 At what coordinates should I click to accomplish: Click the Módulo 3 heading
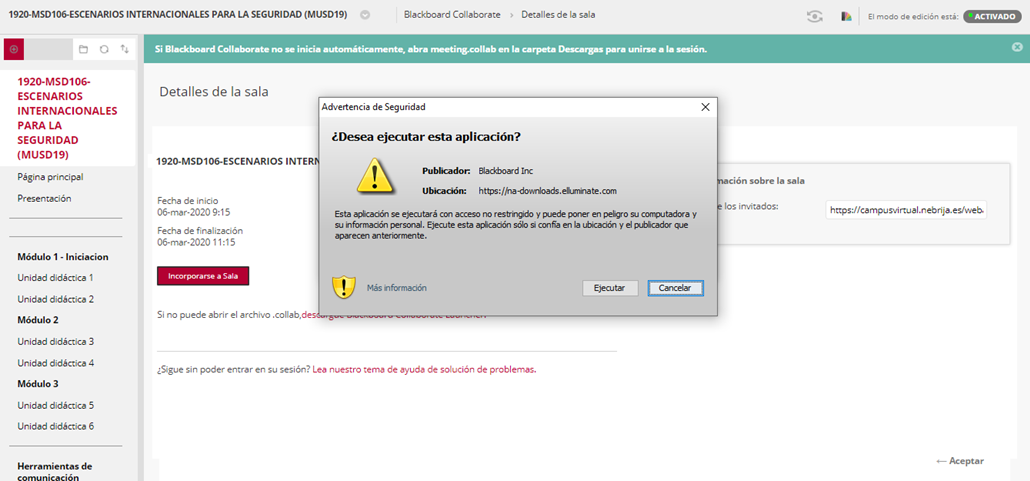click(38, 384)
